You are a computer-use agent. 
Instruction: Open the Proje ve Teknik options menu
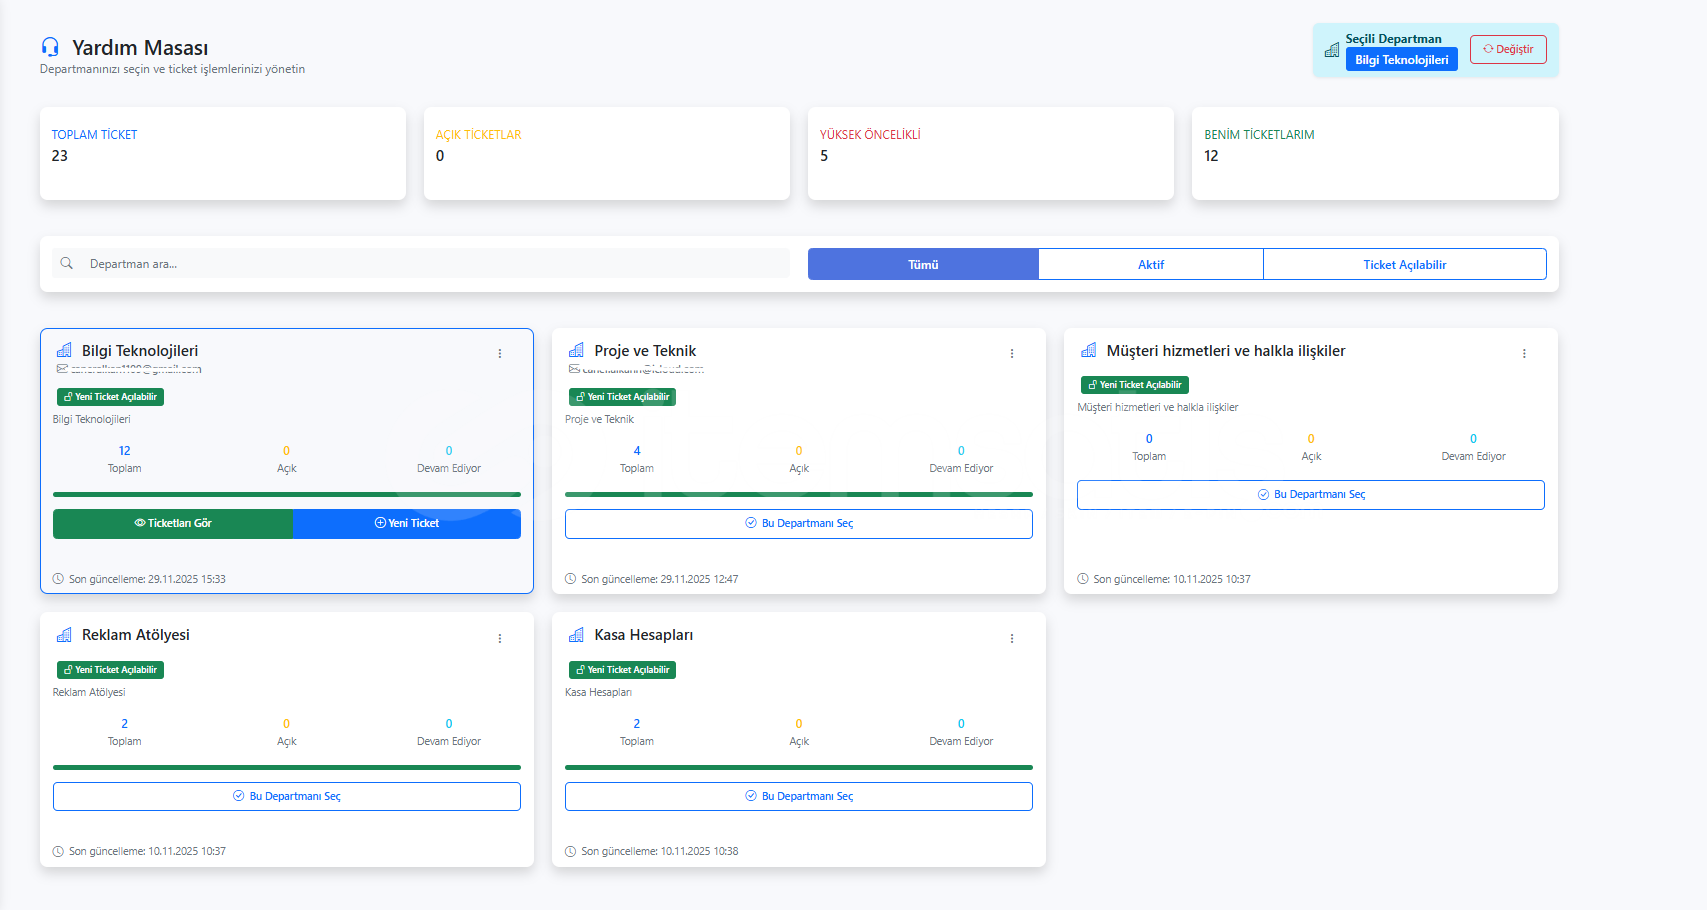[1012, 354]
